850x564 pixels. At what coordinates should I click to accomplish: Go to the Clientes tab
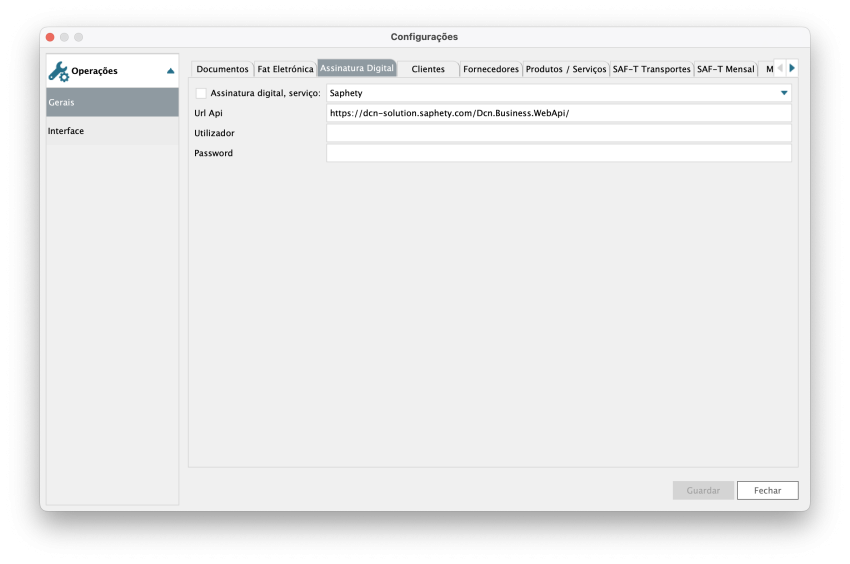[428, 69]
